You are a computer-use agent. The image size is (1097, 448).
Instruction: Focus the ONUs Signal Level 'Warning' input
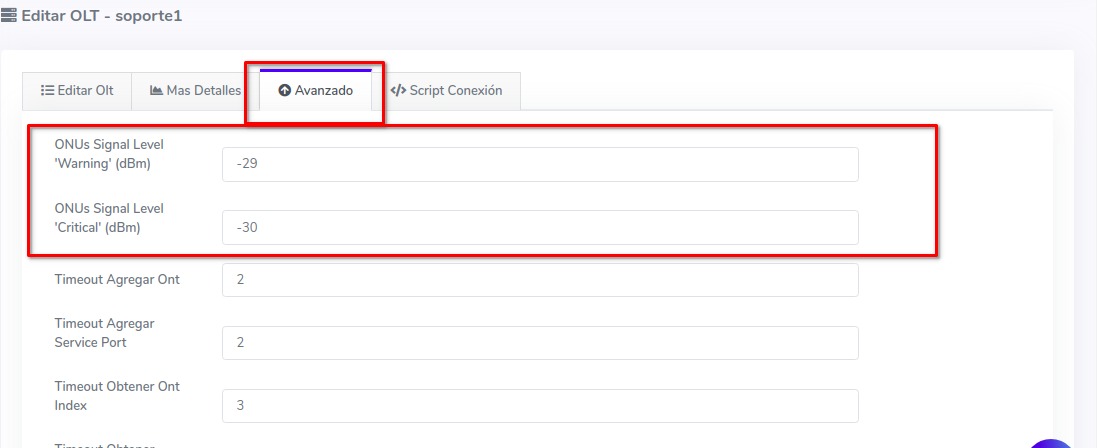pyautogui.click(x=540, y=165)
